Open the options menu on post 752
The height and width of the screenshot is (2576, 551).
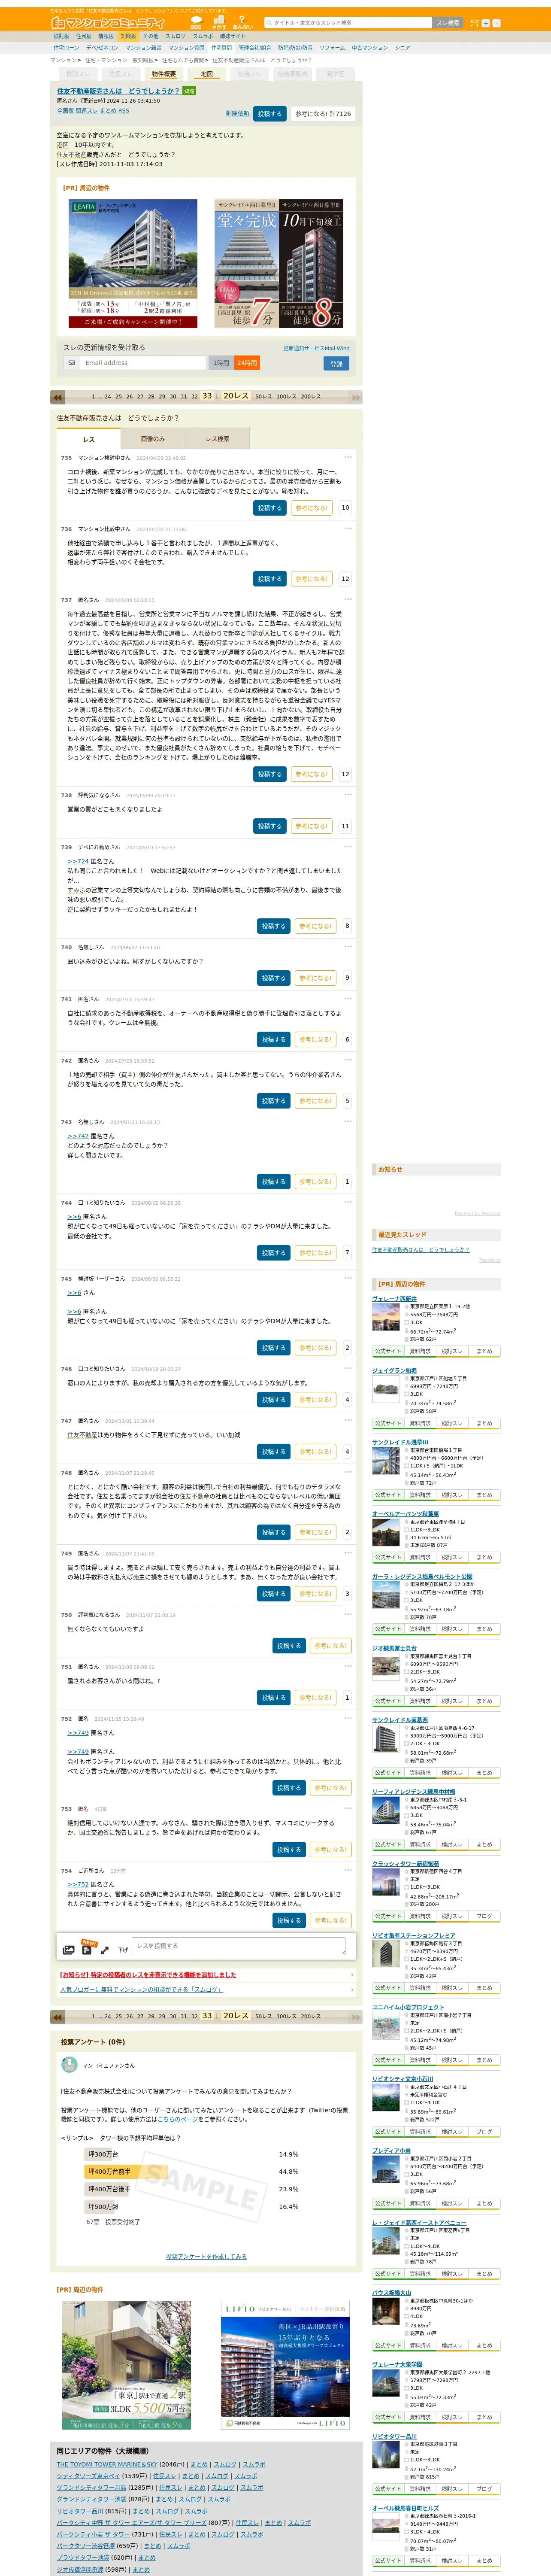coord(348,1718)
